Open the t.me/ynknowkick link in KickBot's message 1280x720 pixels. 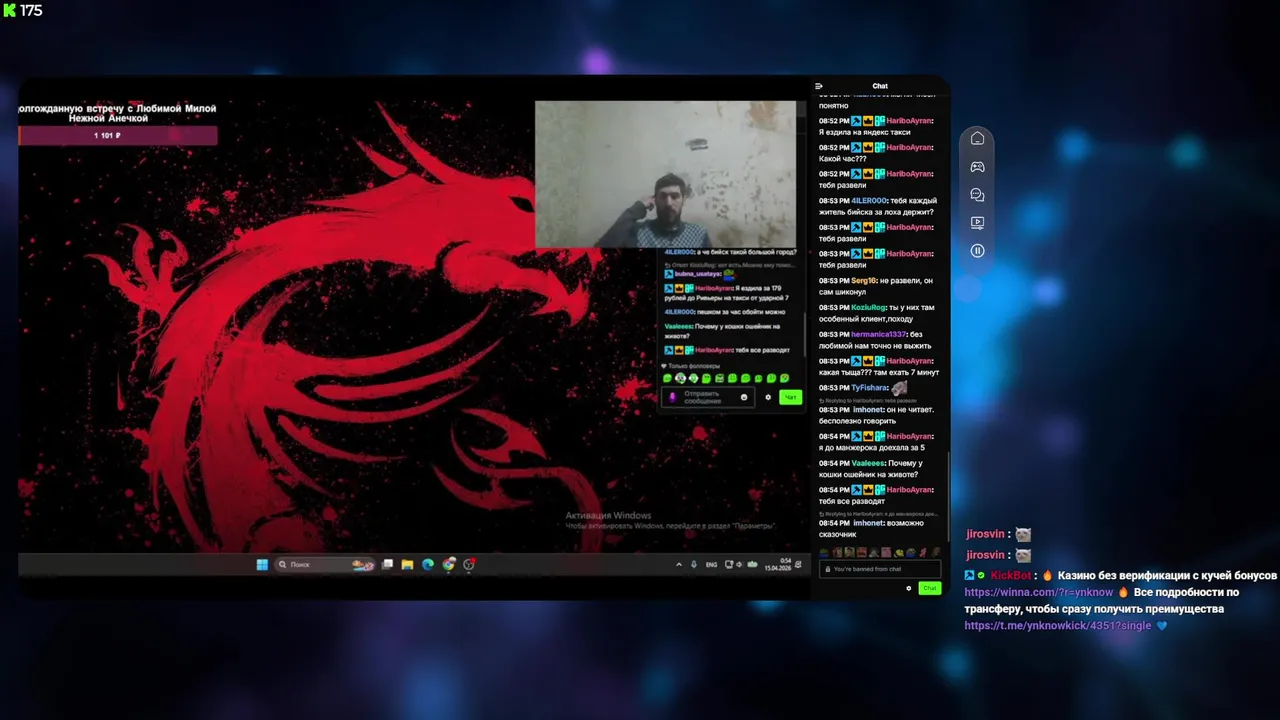(1057, 625)
